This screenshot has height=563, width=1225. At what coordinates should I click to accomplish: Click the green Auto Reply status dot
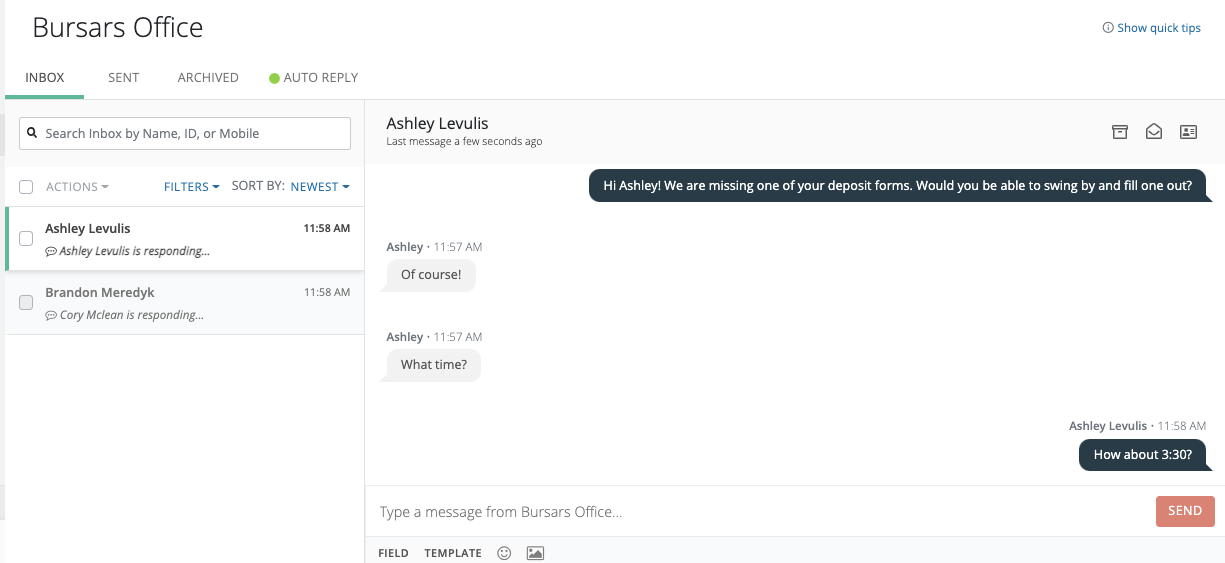(274, 78)
